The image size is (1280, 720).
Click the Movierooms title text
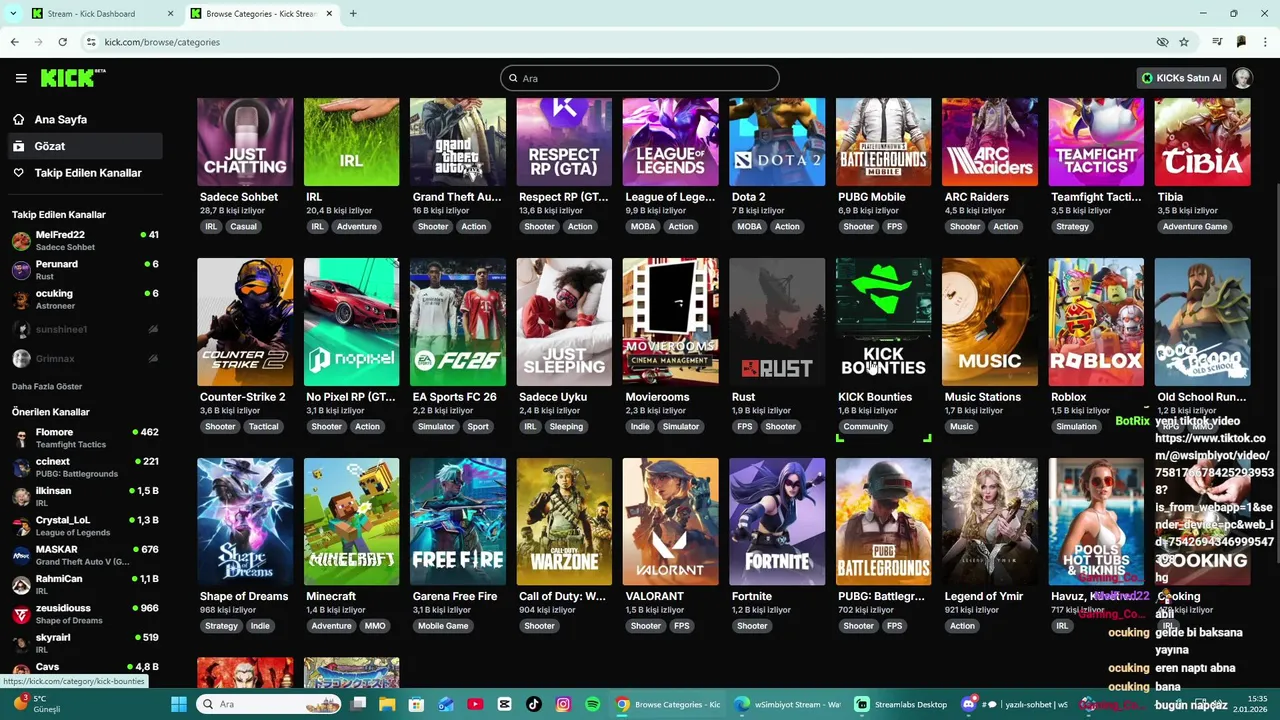click(658, 397)
